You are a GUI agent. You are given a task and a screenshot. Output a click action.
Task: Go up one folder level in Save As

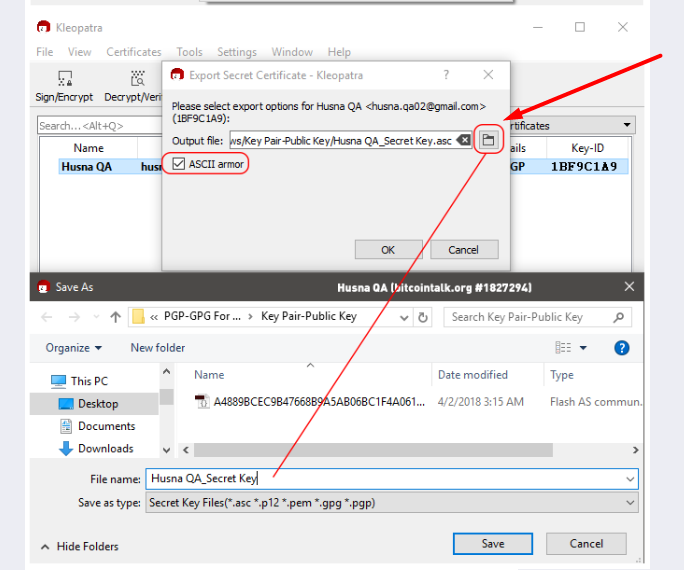point(115,317)
